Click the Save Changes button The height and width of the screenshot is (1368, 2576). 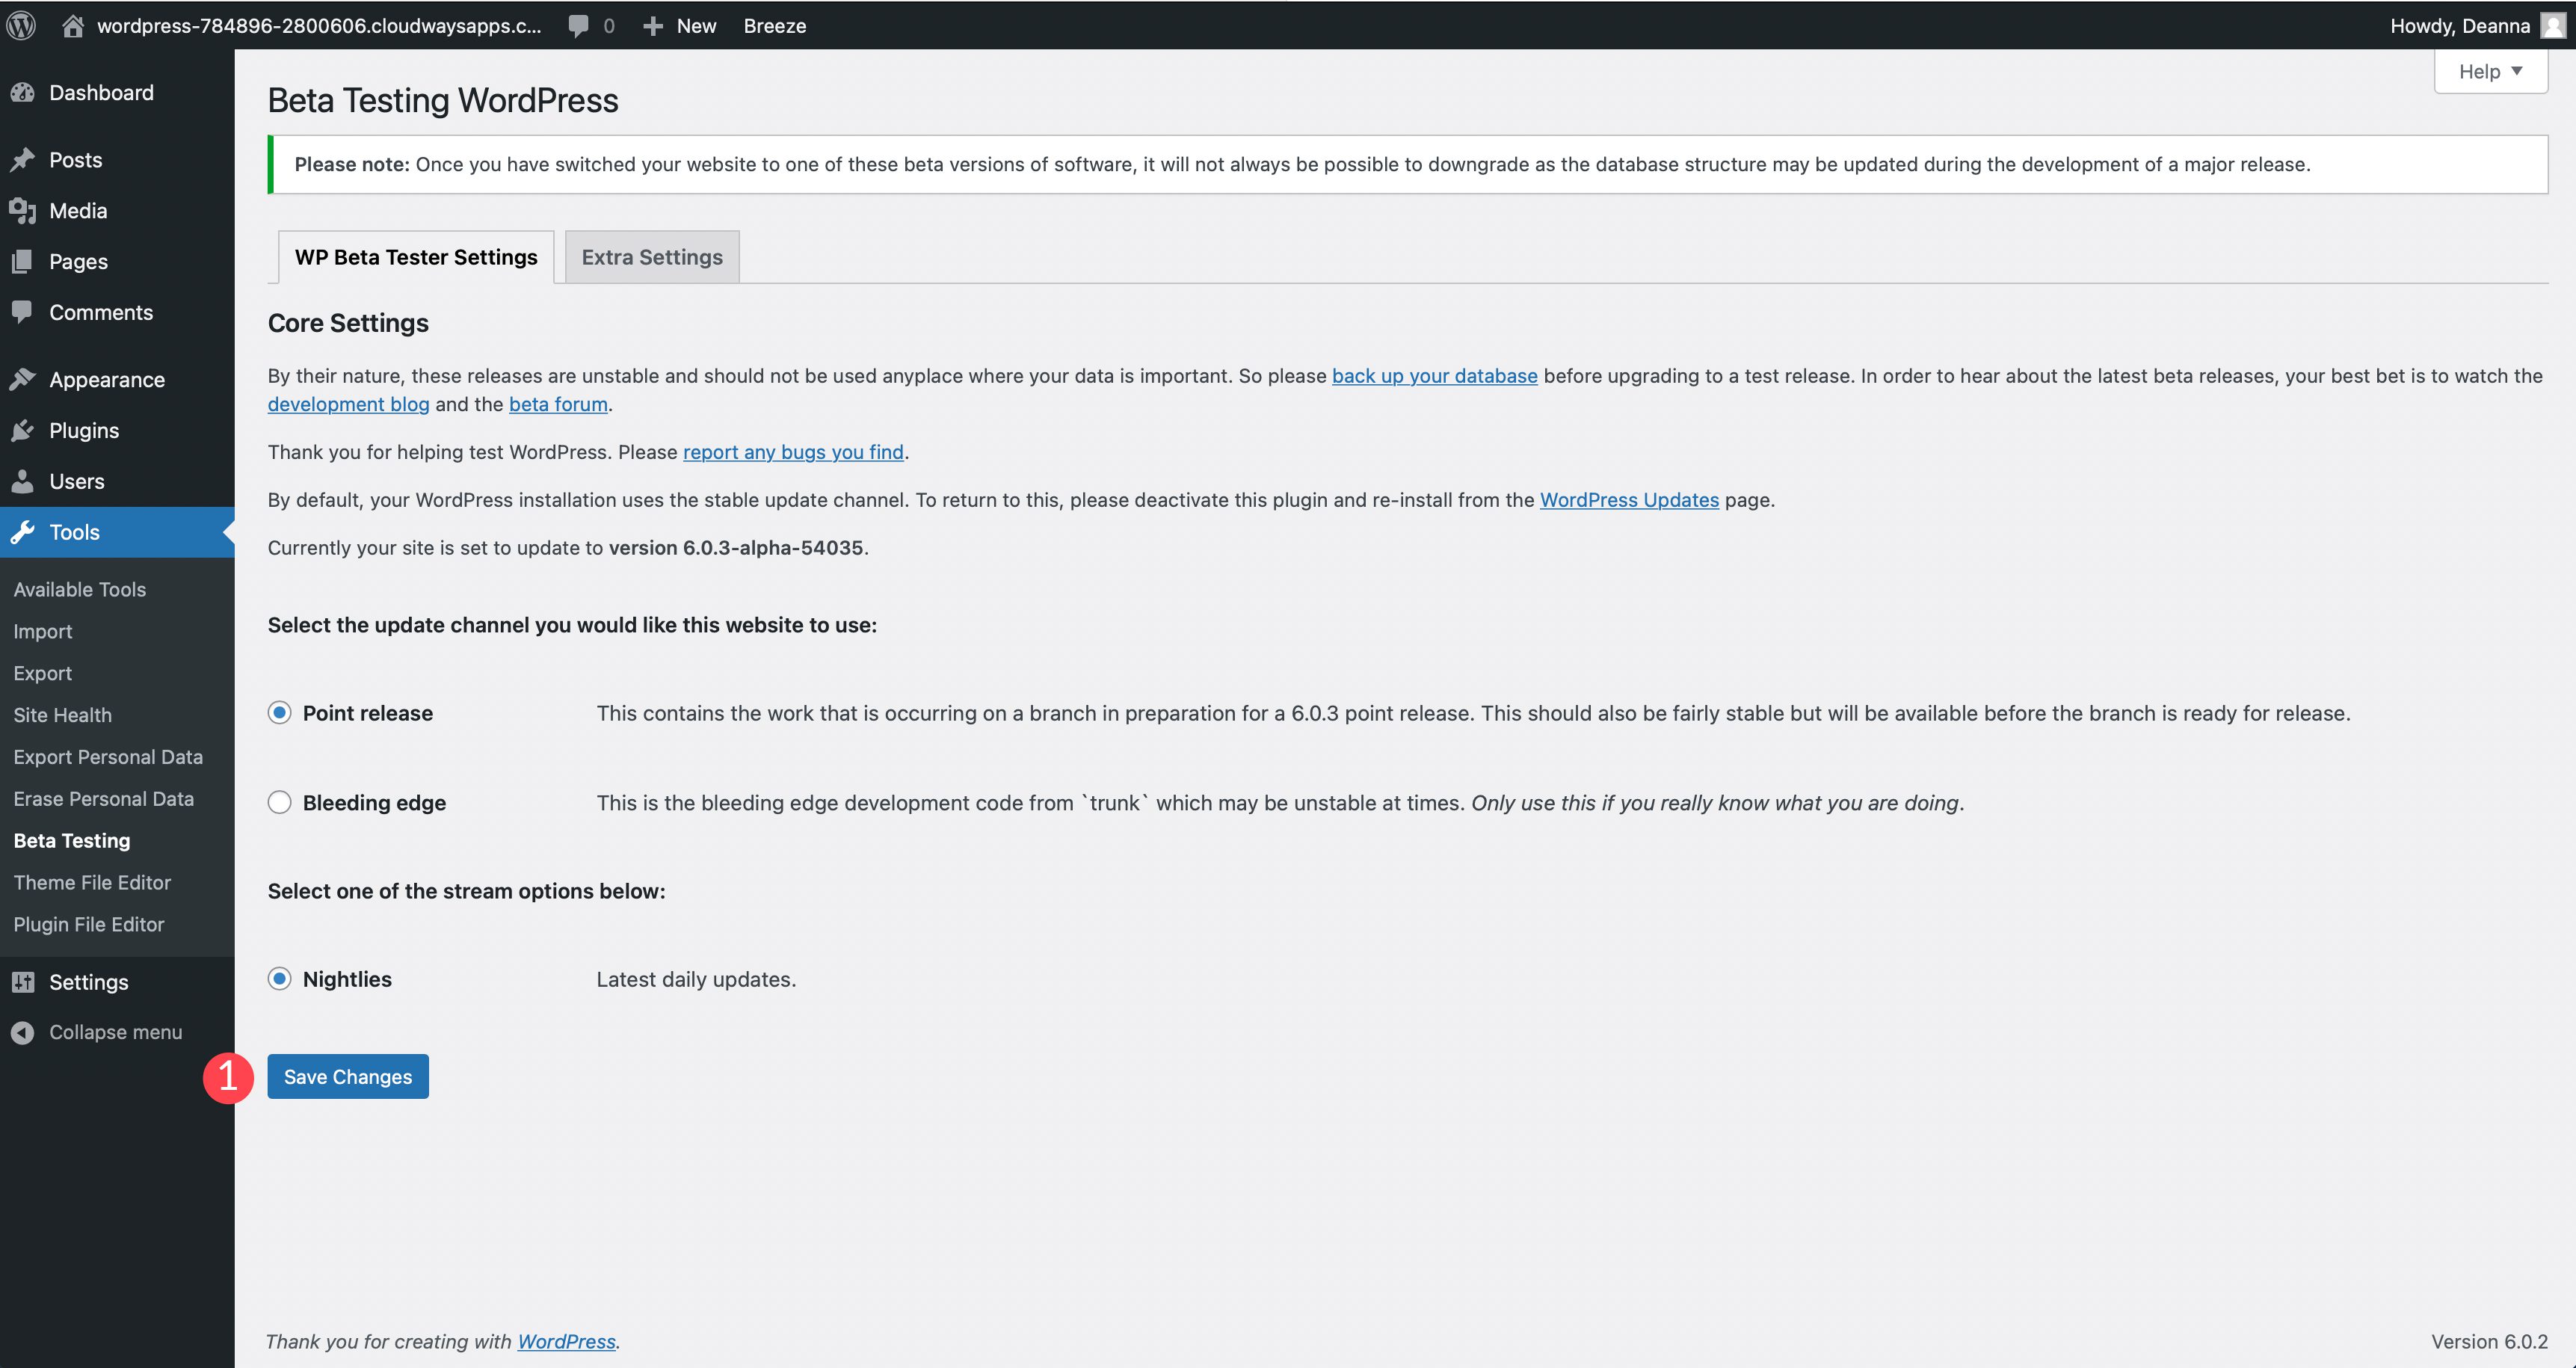pos(348,1075)
